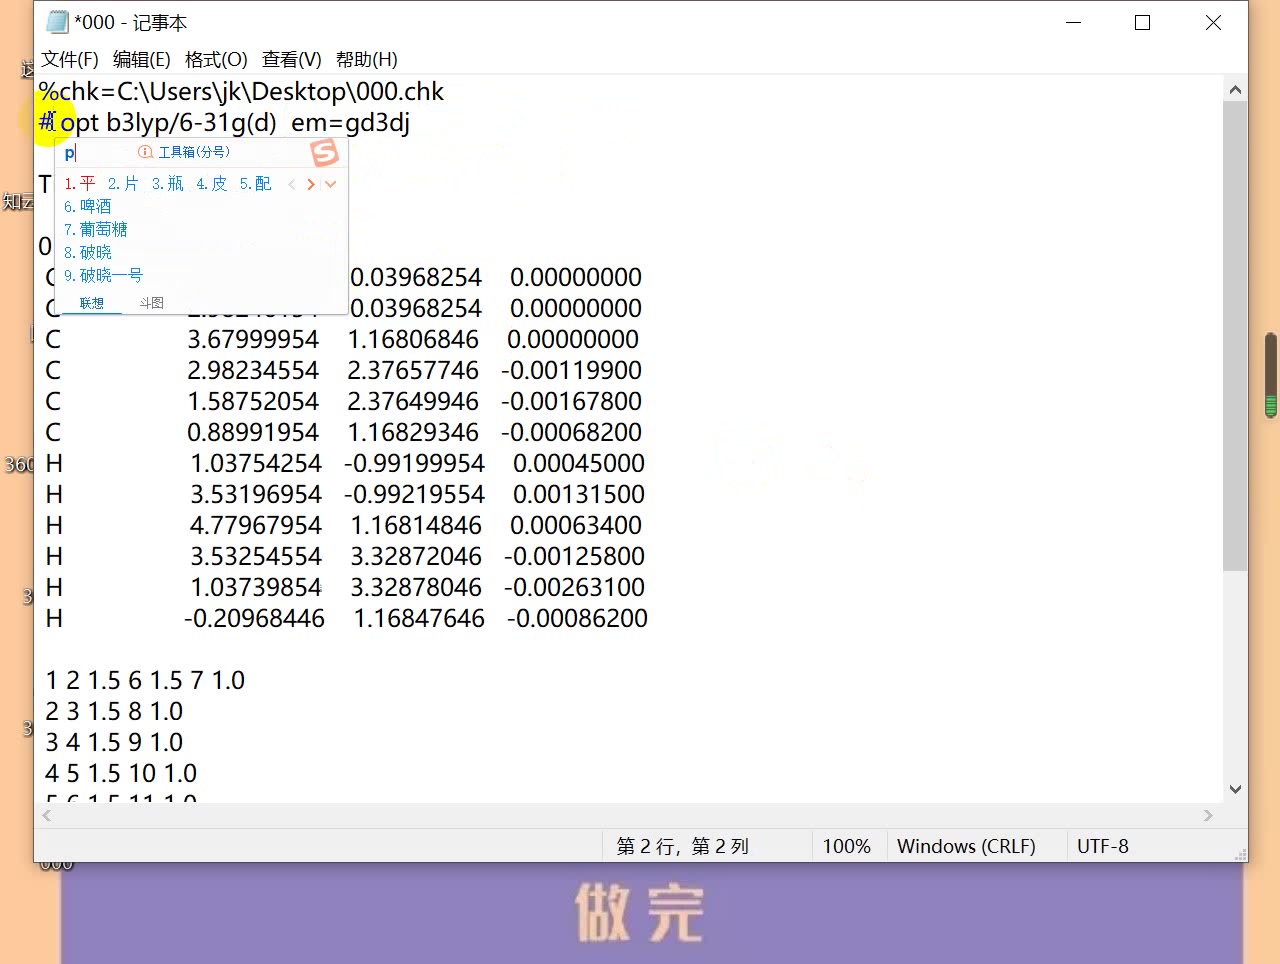Go to next candidate page arrow

(x=311, y=184)
